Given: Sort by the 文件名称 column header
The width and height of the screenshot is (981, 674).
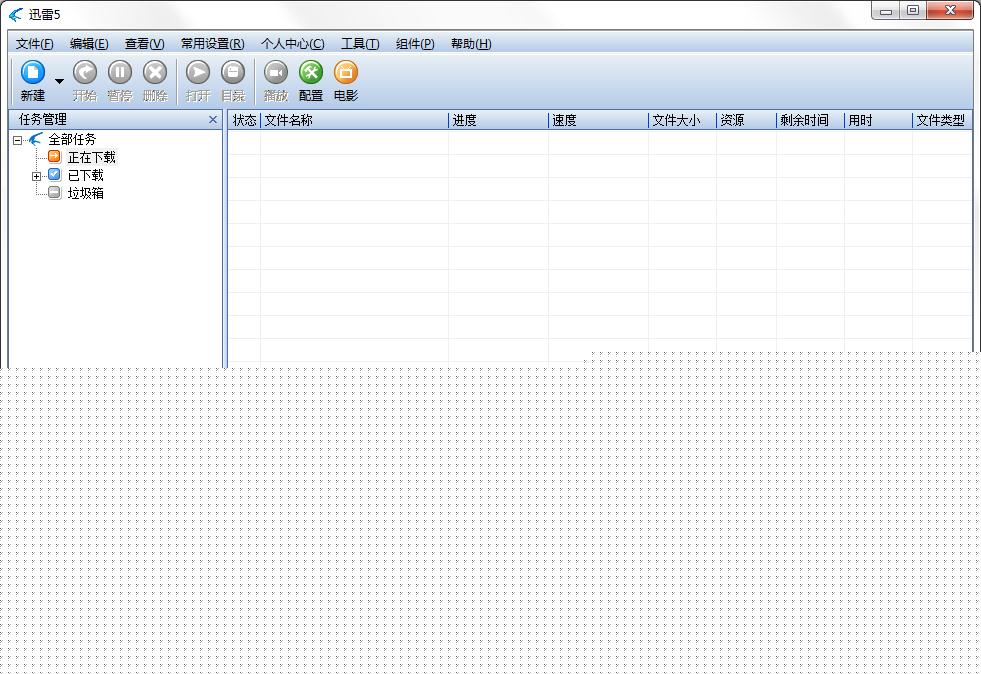Looking at the screenshot, I should [x=354, y=120].
